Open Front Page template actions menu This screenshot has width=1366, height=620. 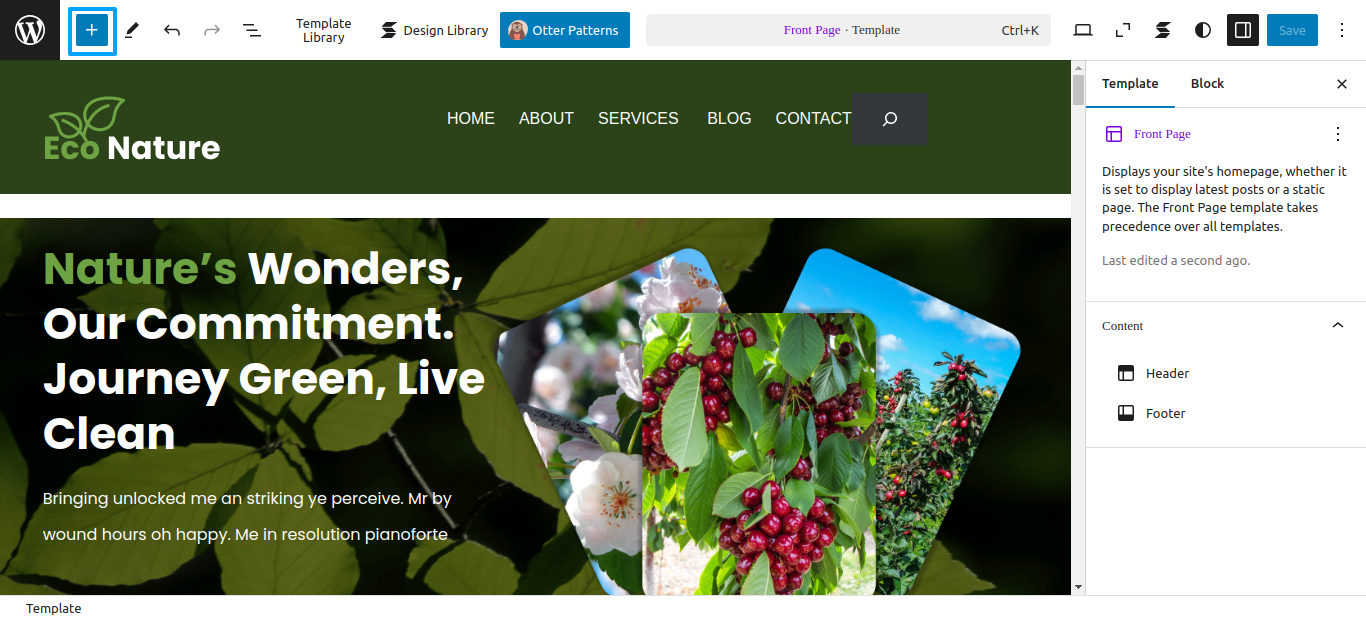point(1338,134)
